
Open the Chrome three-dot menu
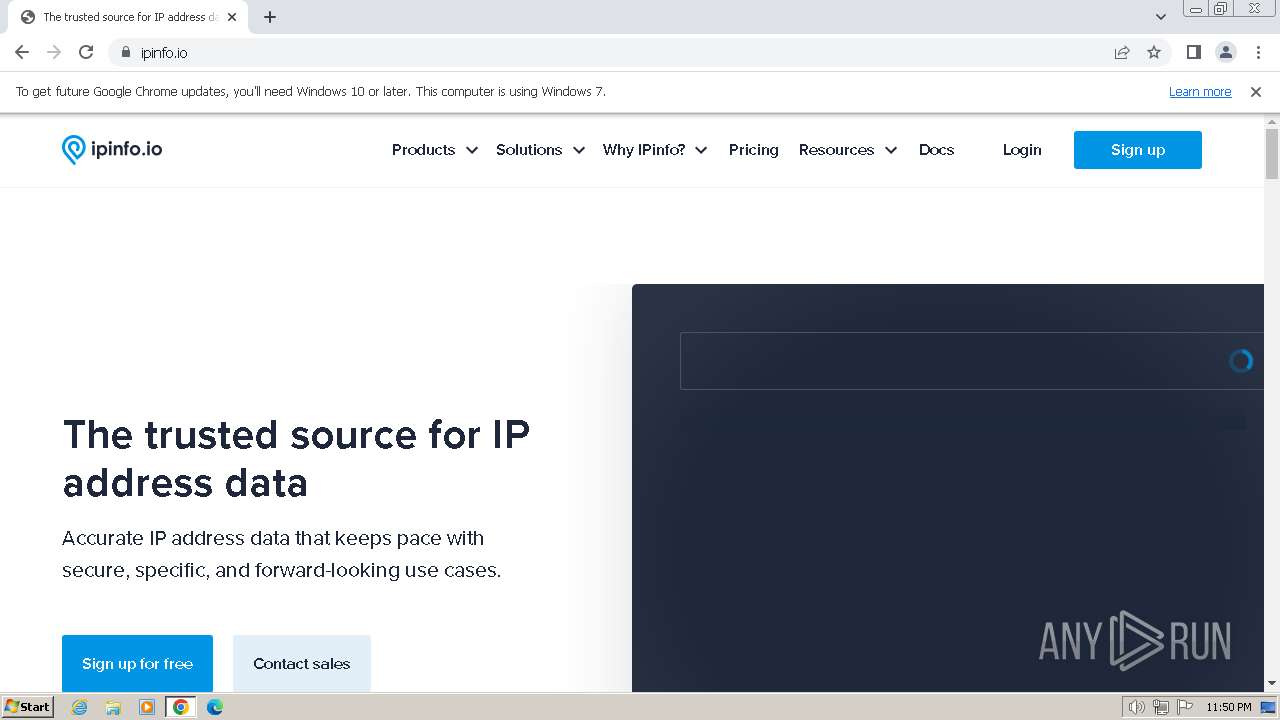(x=1257, y=53)
